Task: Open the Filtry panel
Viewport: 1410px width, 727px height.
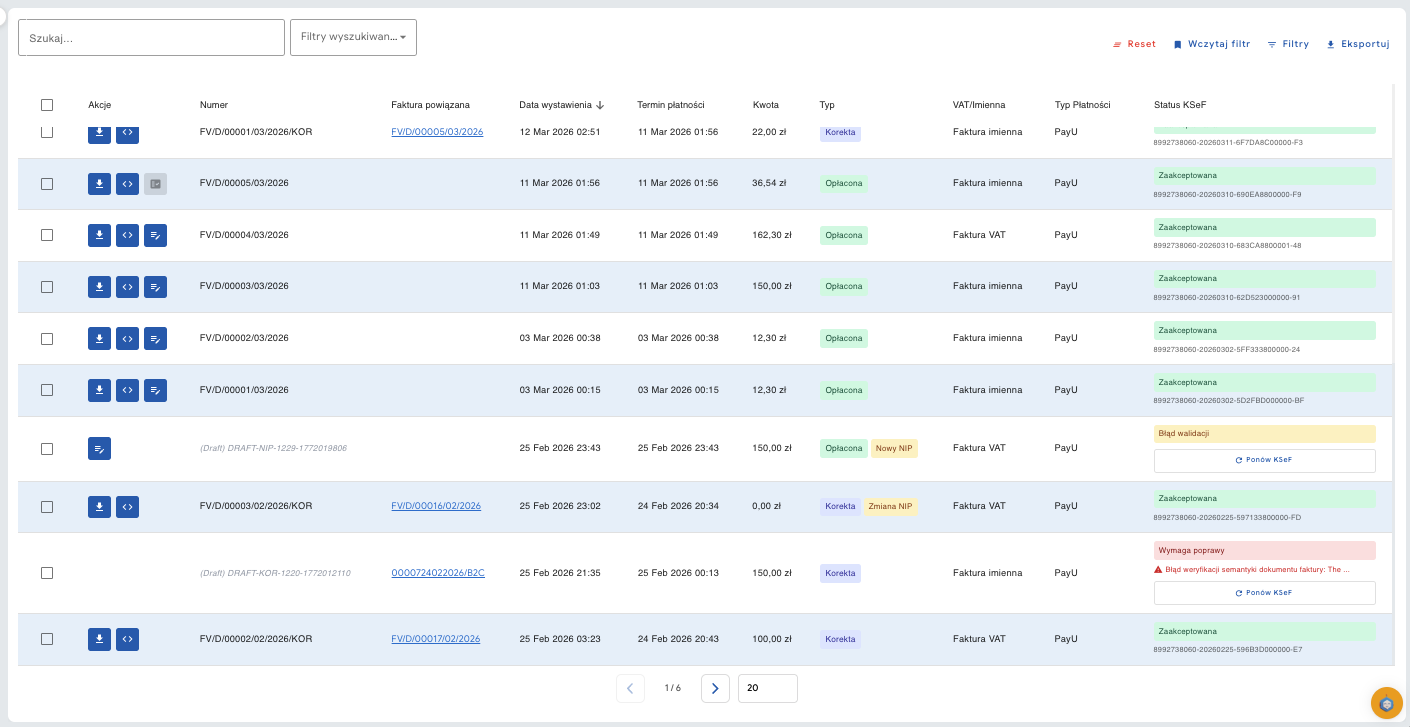Action: point(1288,44)
